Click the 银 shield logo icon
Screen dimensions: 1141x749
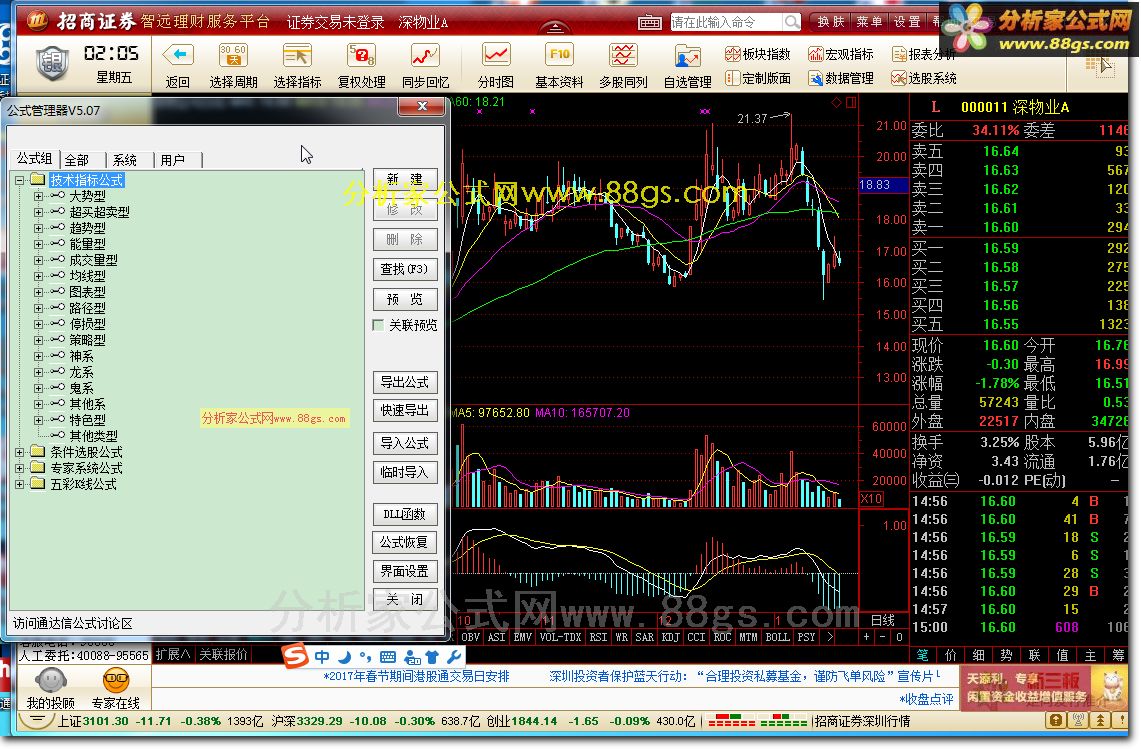pos(52,63)
